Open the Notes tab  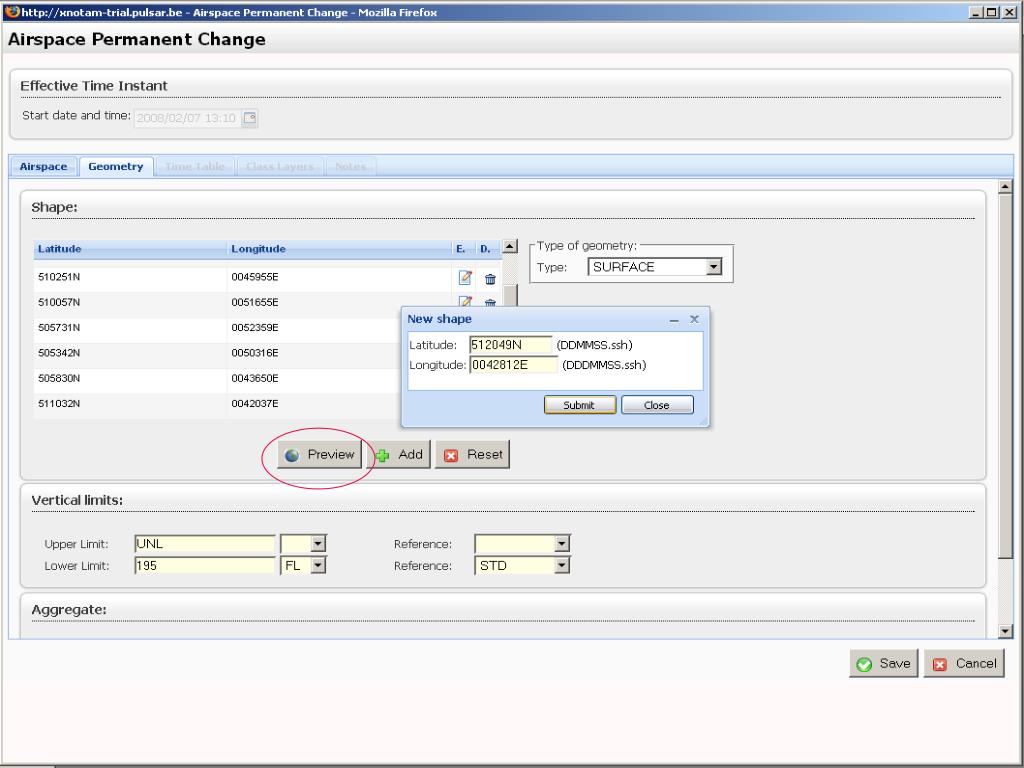click(x=351, y=167)
